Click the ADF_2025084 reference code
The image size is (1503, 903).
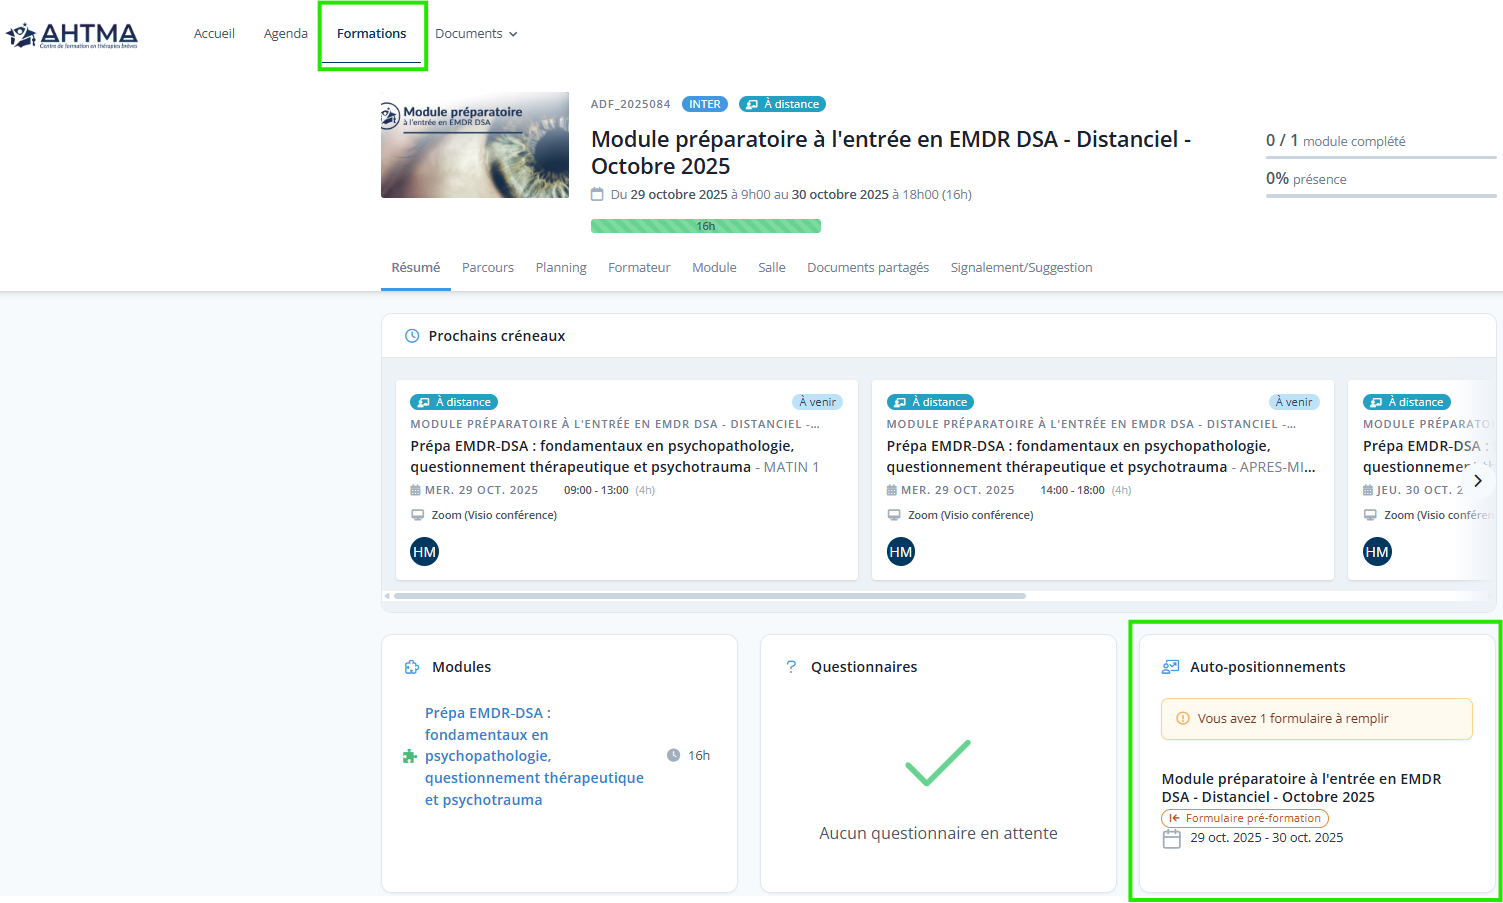pos(631,104)
